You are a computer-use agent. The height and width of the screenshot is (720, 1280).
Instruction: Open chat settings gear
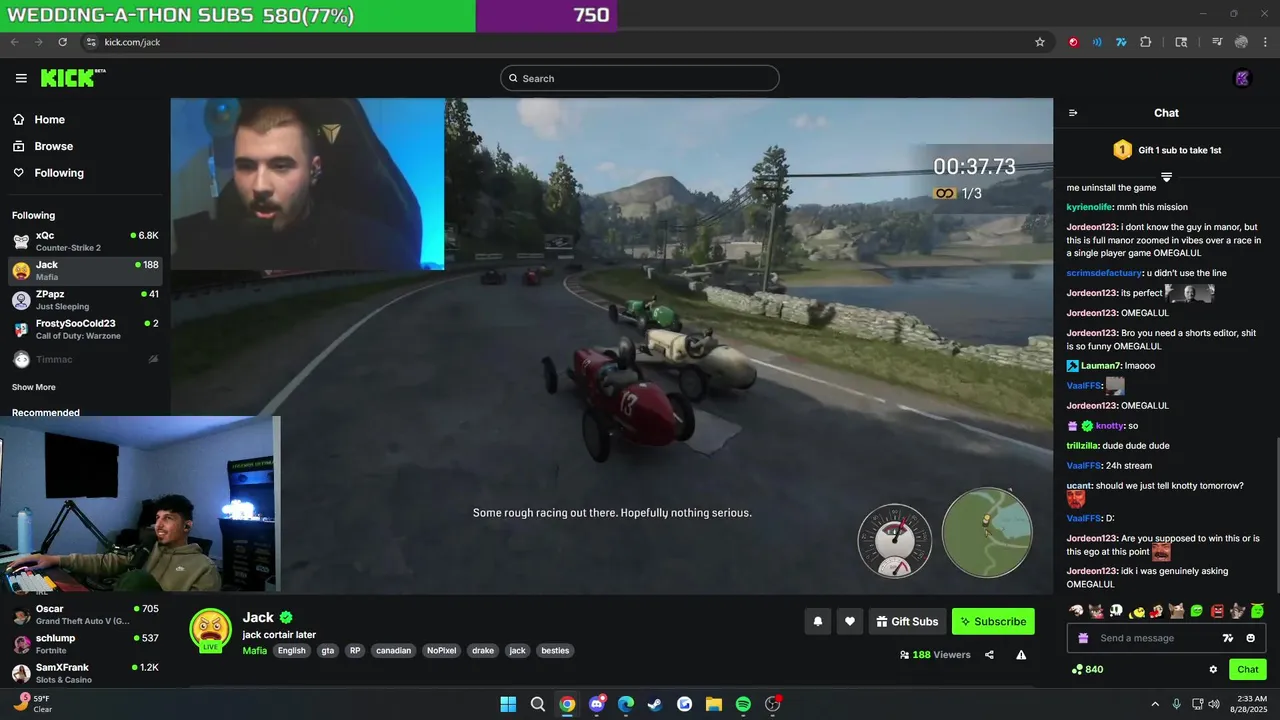pyautogui.click(x=1213, y=670)
